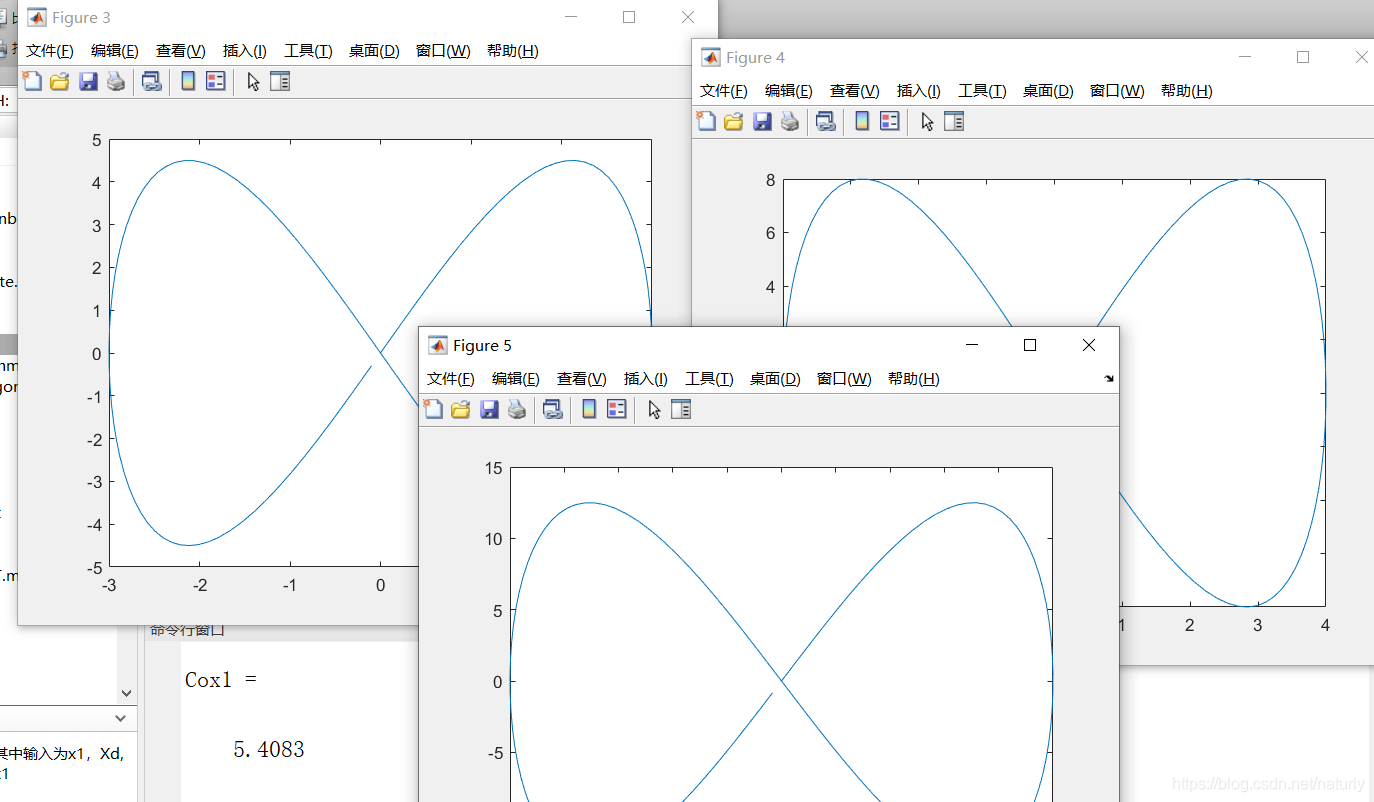
Task: Maximize the Figure 5 window
Action: coord(1030,345)
